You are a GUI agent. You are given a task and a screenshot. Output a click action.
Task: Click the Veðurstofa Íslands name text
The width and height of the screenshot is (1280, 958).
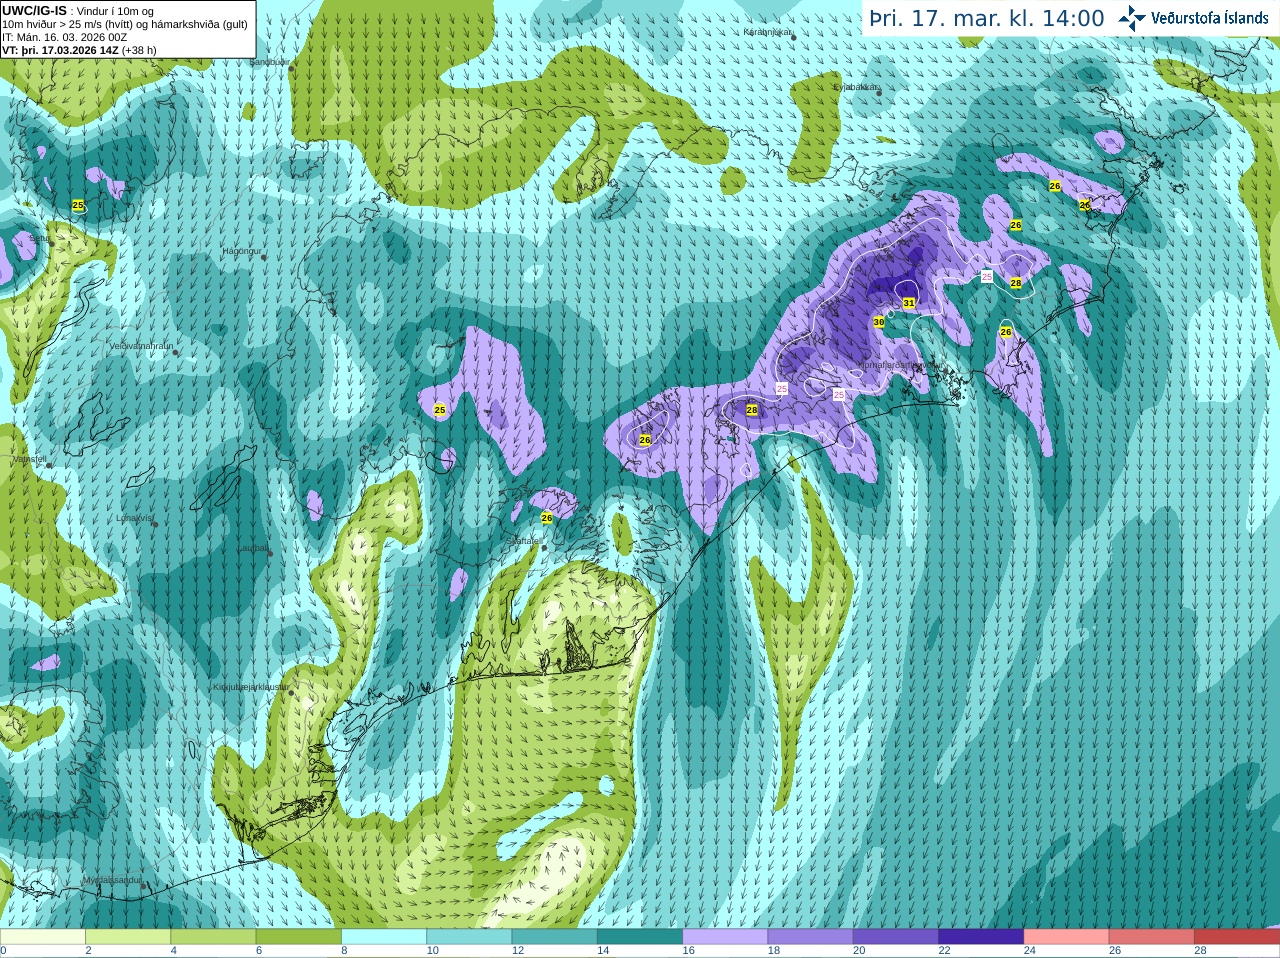tap(1210, 18)
